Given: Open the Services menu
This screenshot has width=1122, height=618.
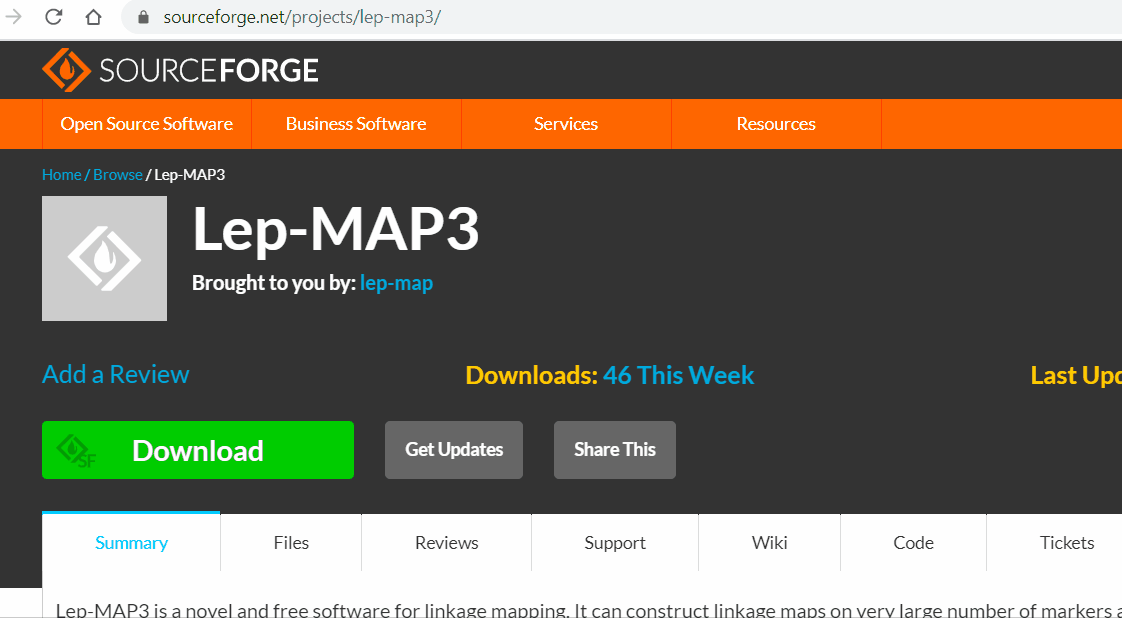Looking at the screenshot, I should click(x=566, y=124).
